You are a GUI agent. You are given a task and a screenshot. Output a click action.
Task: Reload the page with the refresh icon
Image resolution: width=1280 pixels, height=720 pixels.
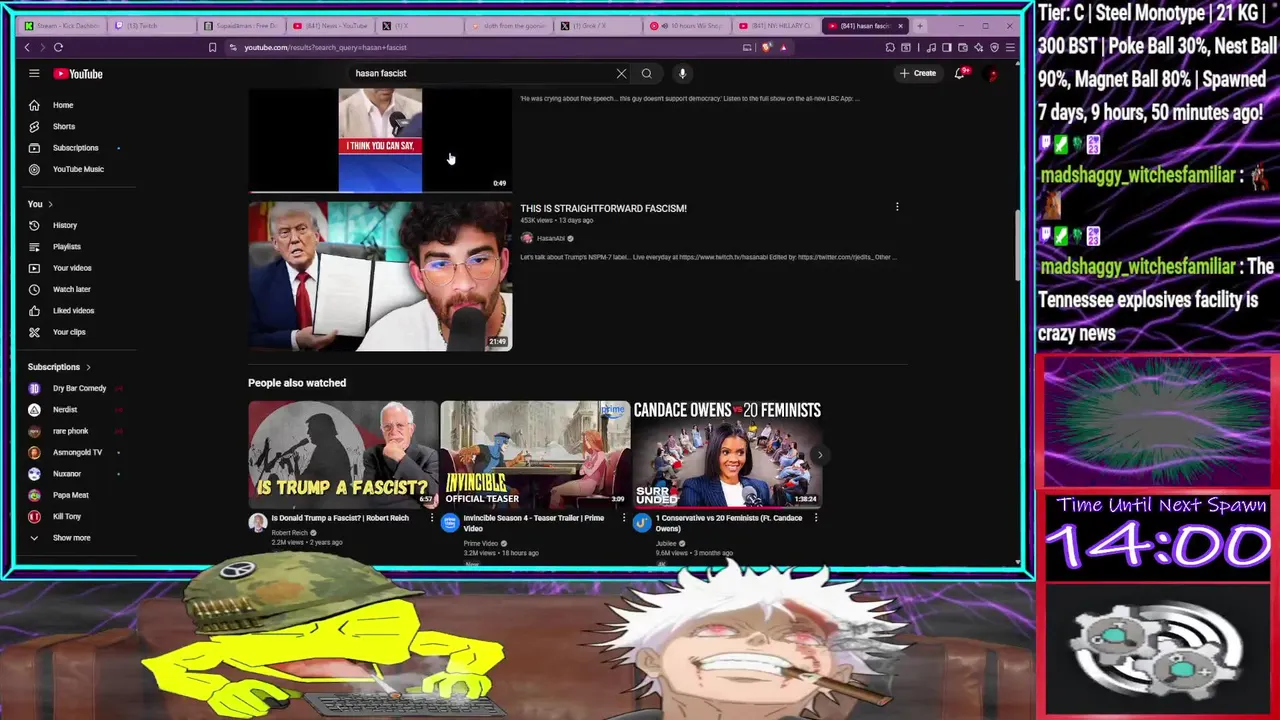58,47
